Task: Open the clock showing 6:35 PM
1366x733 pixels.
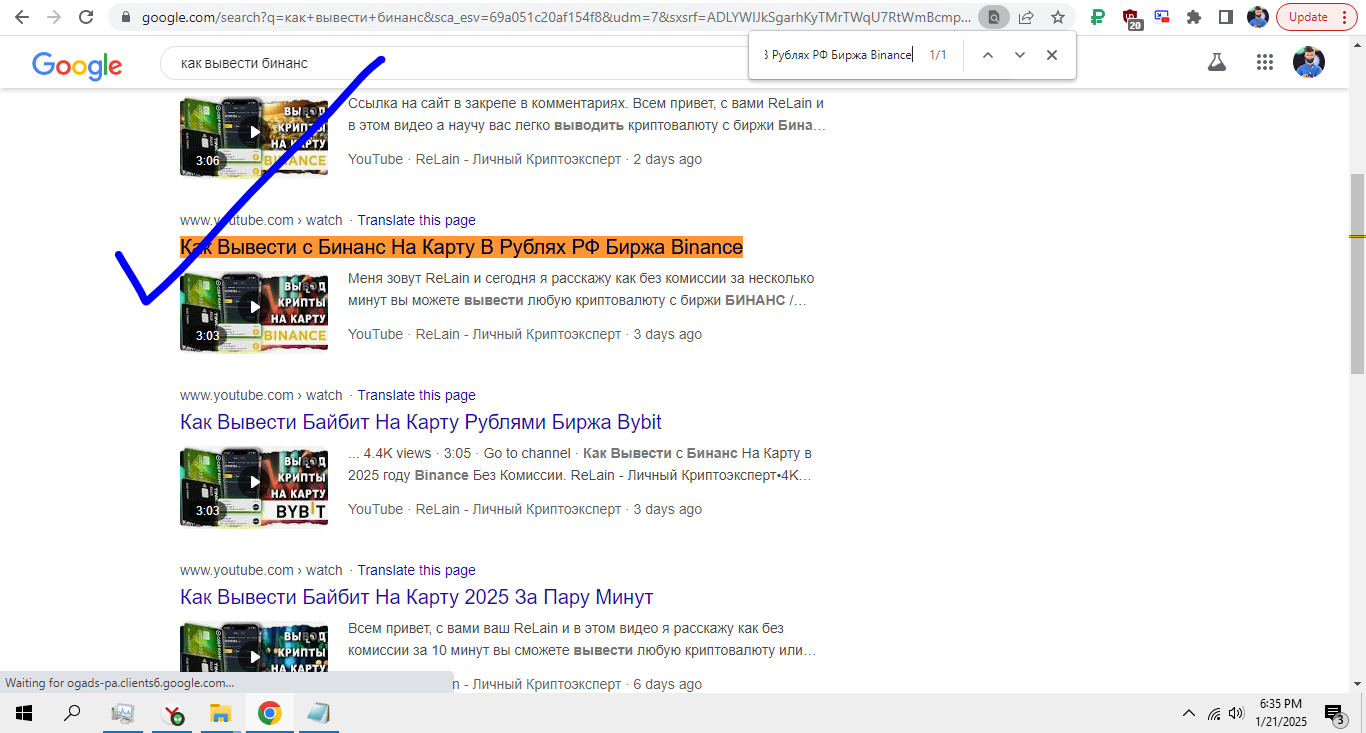Action: pos(1281,713)
